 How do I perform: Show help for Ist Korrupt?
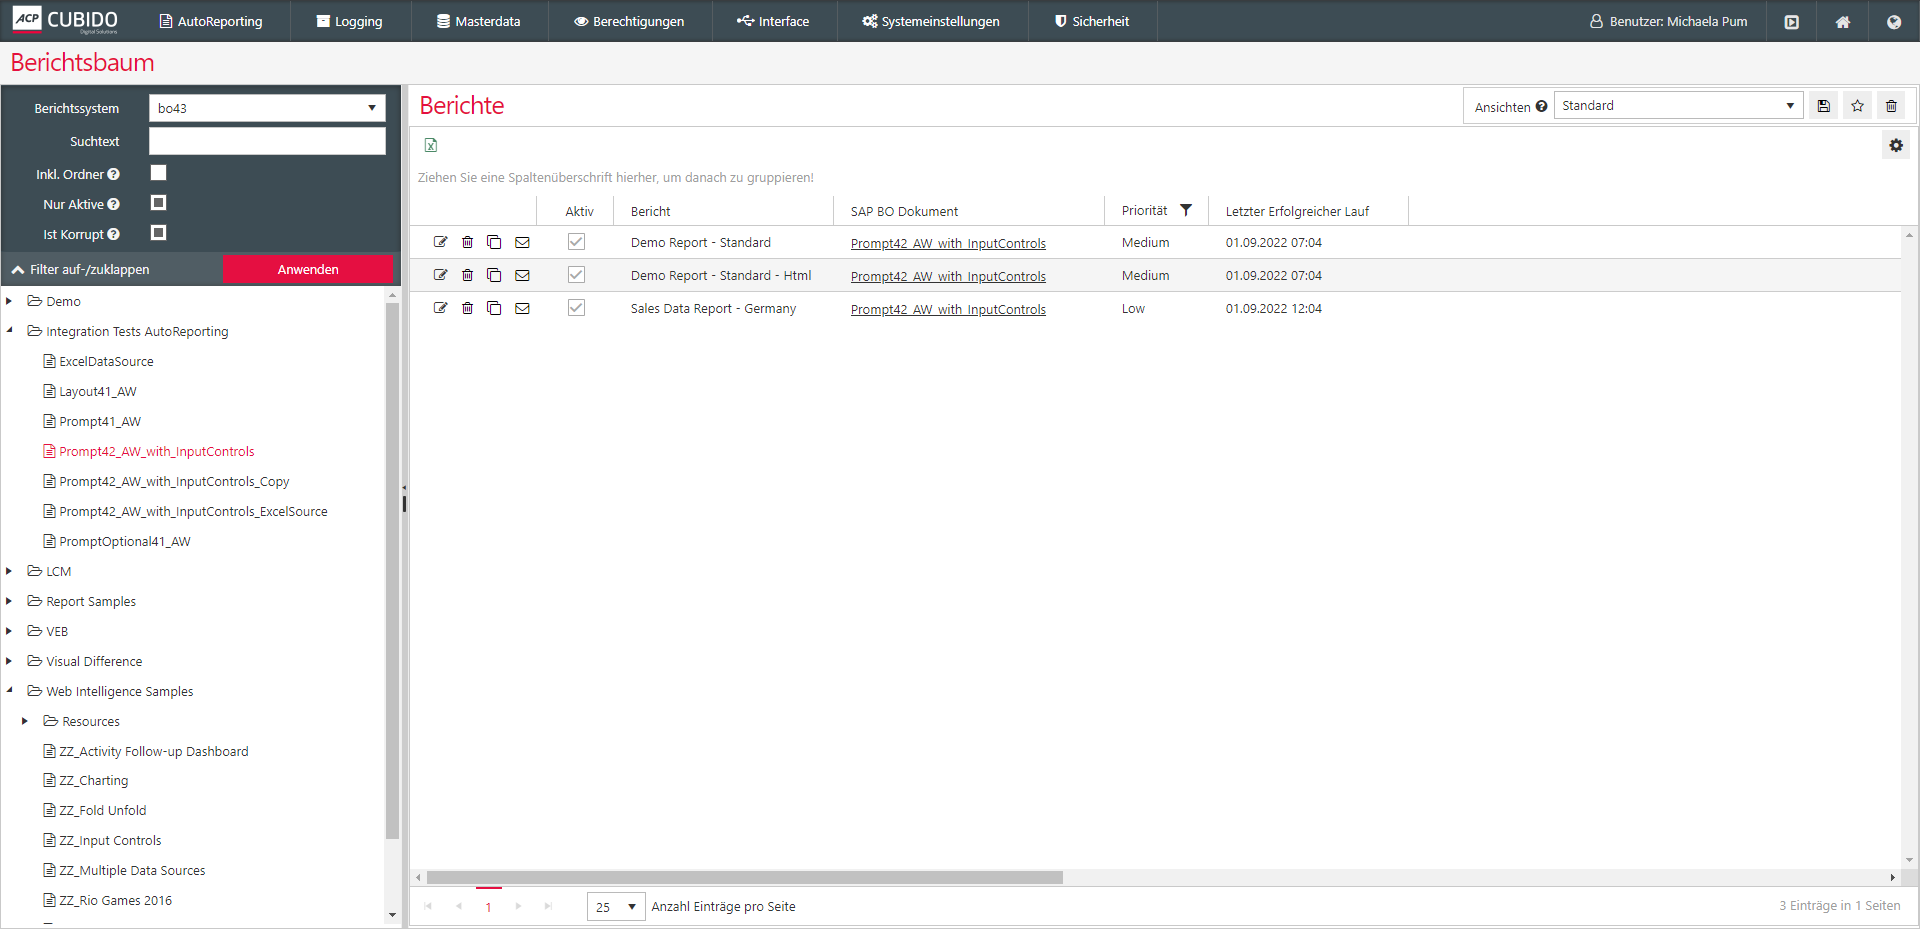coord(114,234)
